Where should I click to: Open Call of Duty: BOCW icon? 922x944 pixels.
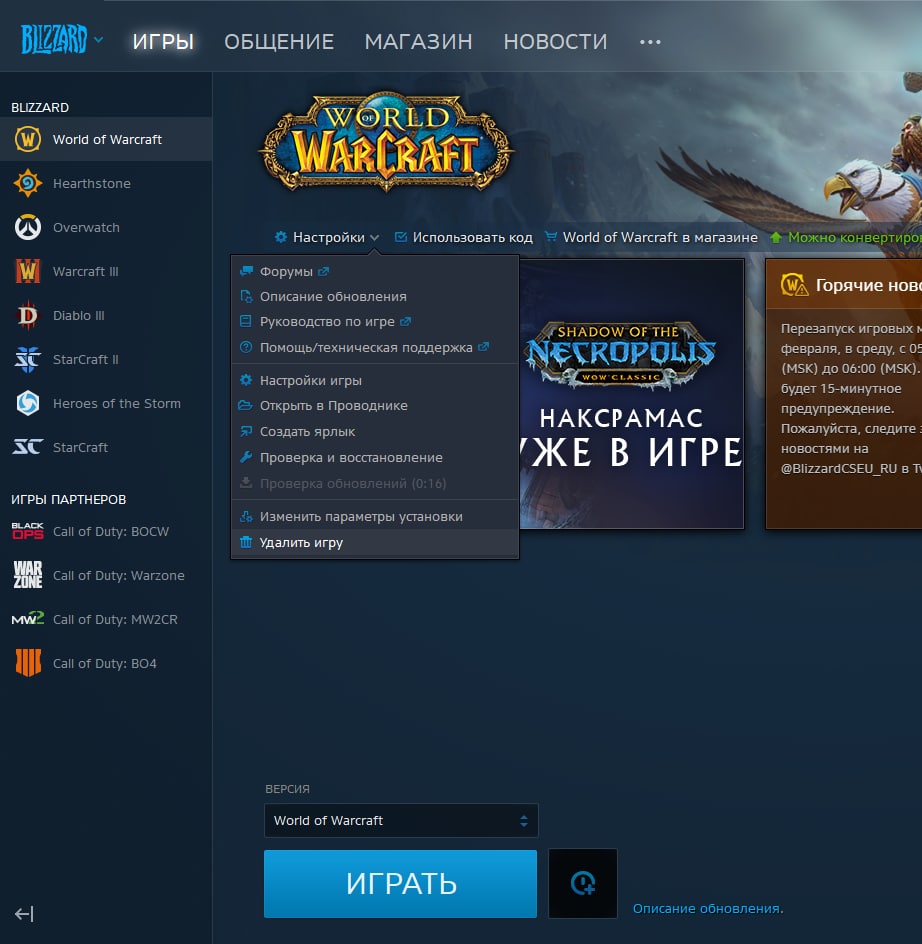(28, 531)
